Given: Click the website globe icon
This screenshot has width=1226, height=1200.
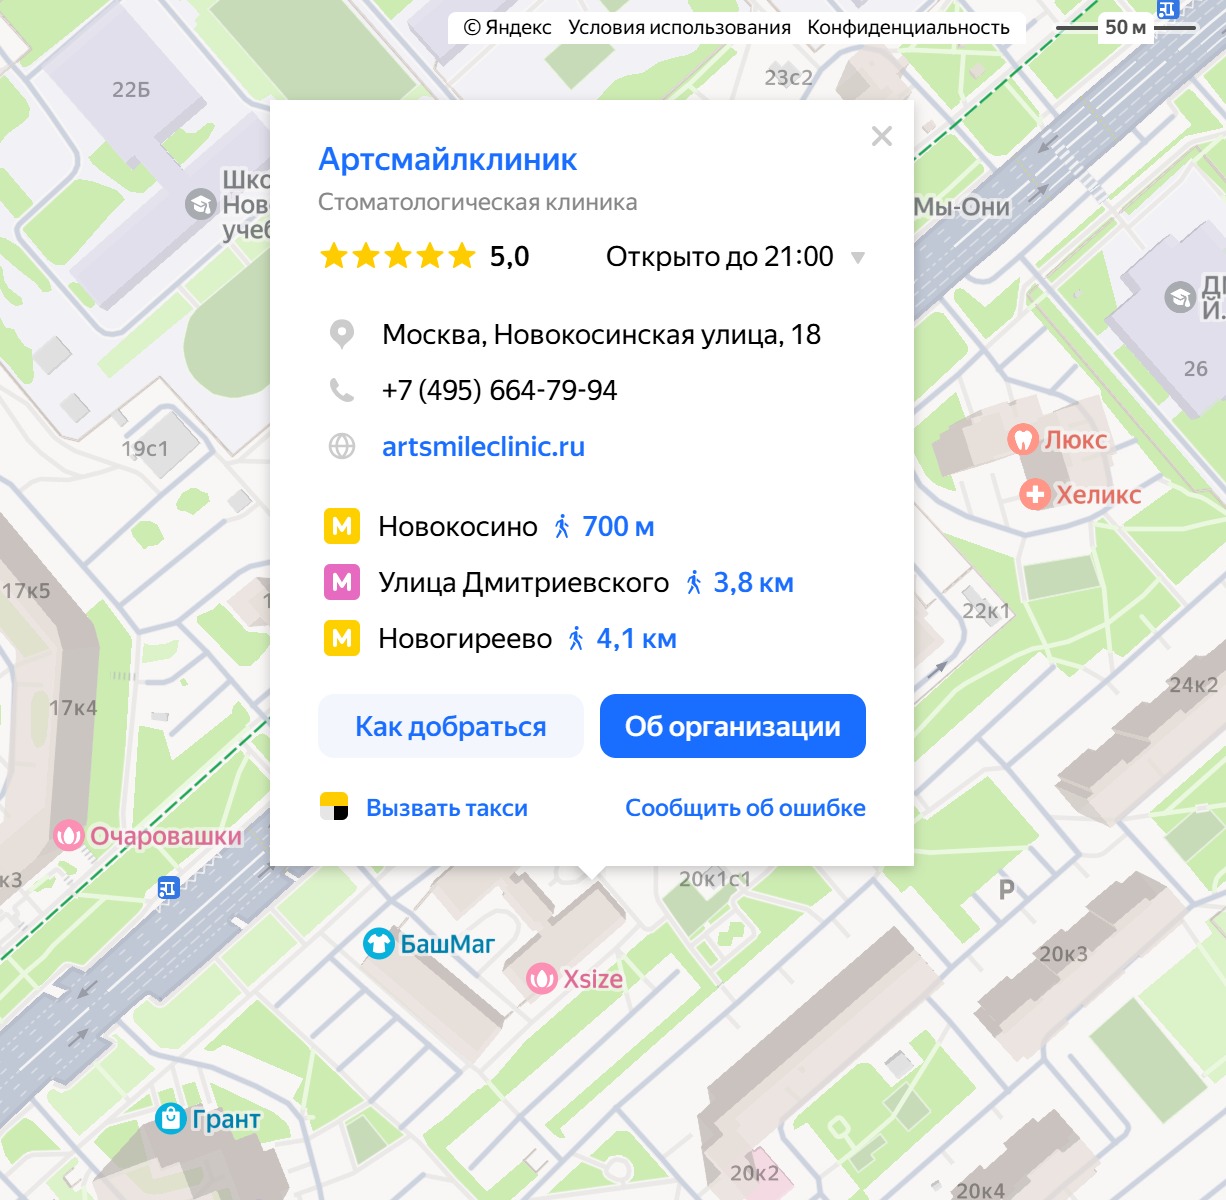Looking at the screenshot, I should (x=342, y=446).
